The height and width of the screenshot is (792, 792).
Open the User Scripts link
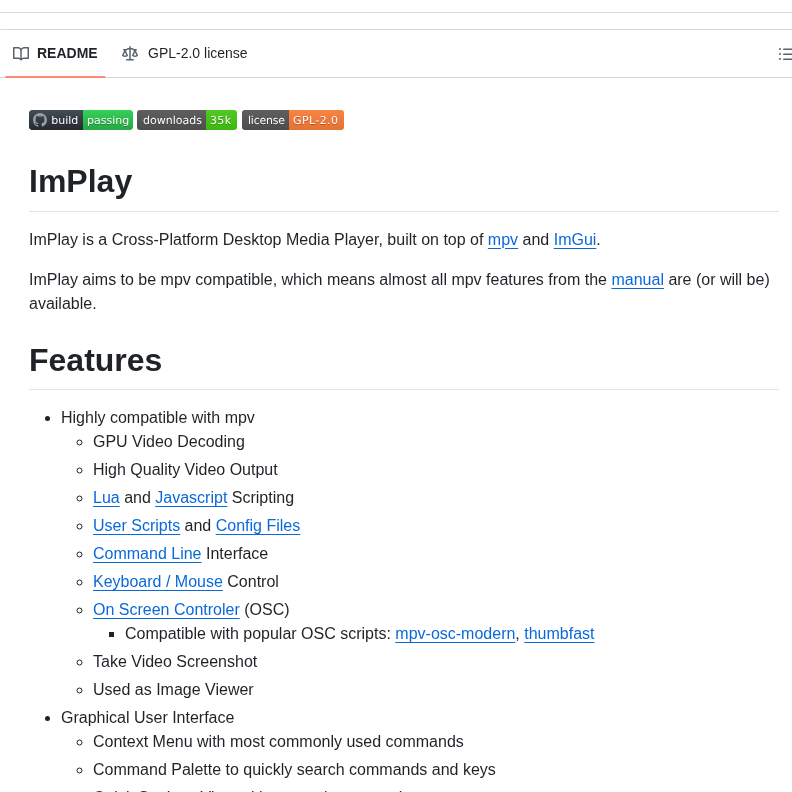[136, 525]
